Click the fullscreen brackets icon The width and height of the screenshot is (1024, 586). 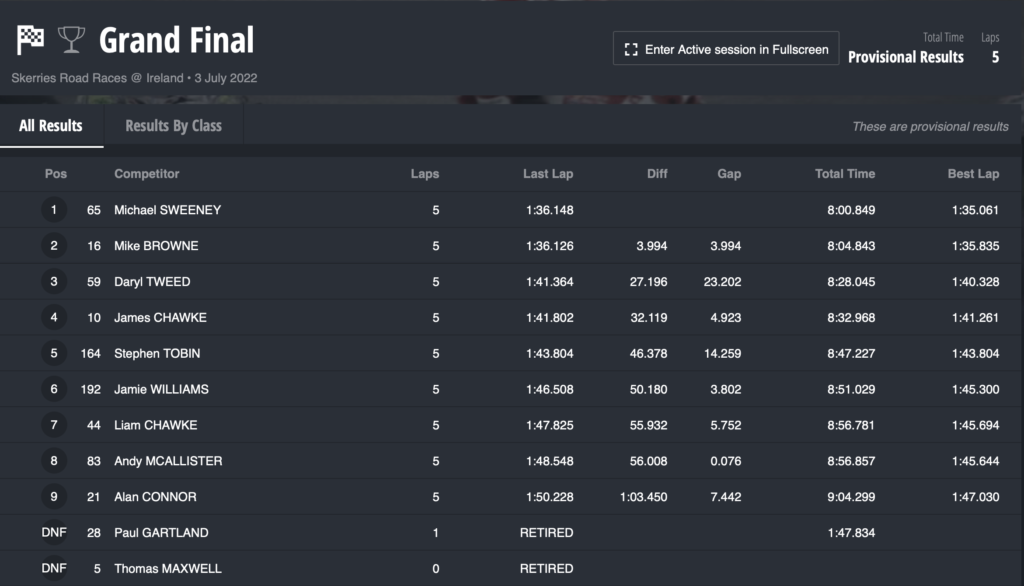point(631,50)
